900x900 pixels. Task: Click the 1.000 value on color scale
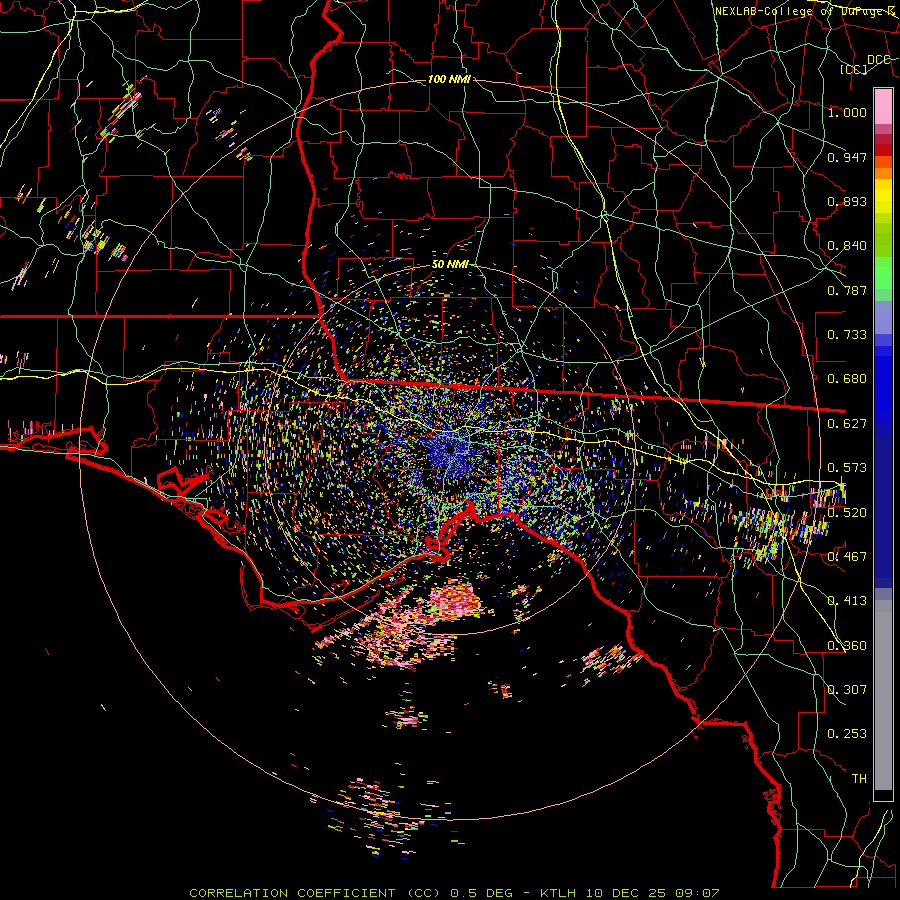click(x=847, y=112)
